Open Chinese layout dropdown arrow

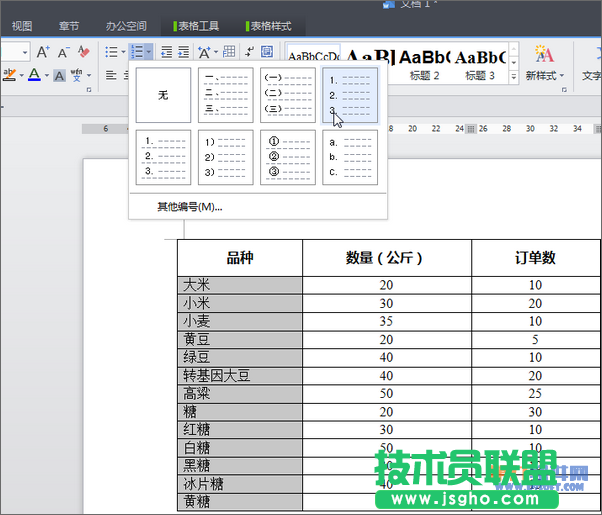coord(216,52)
